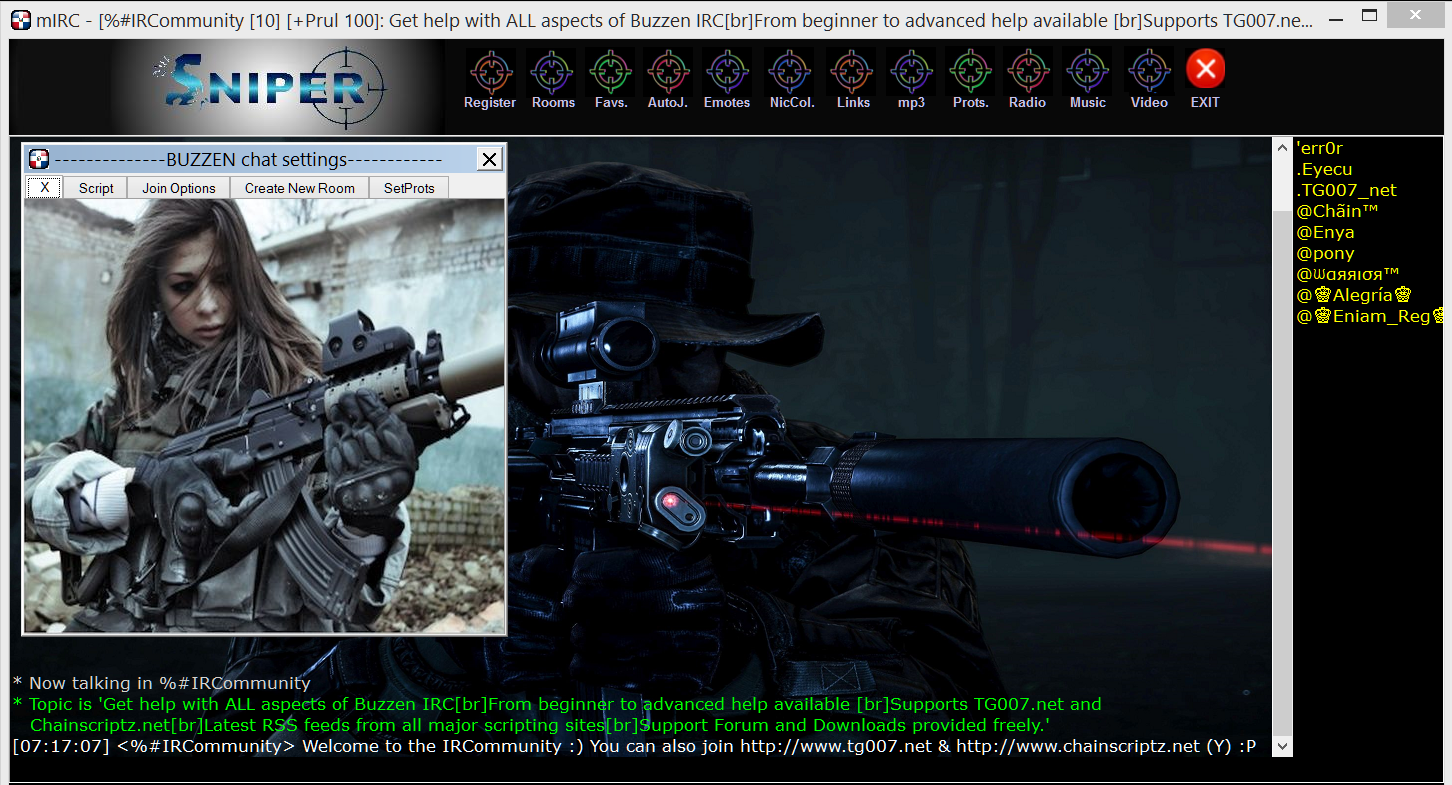Click the mp3 crosshair icon
This screenshot has width=1452, height=785.
(911, 73)
